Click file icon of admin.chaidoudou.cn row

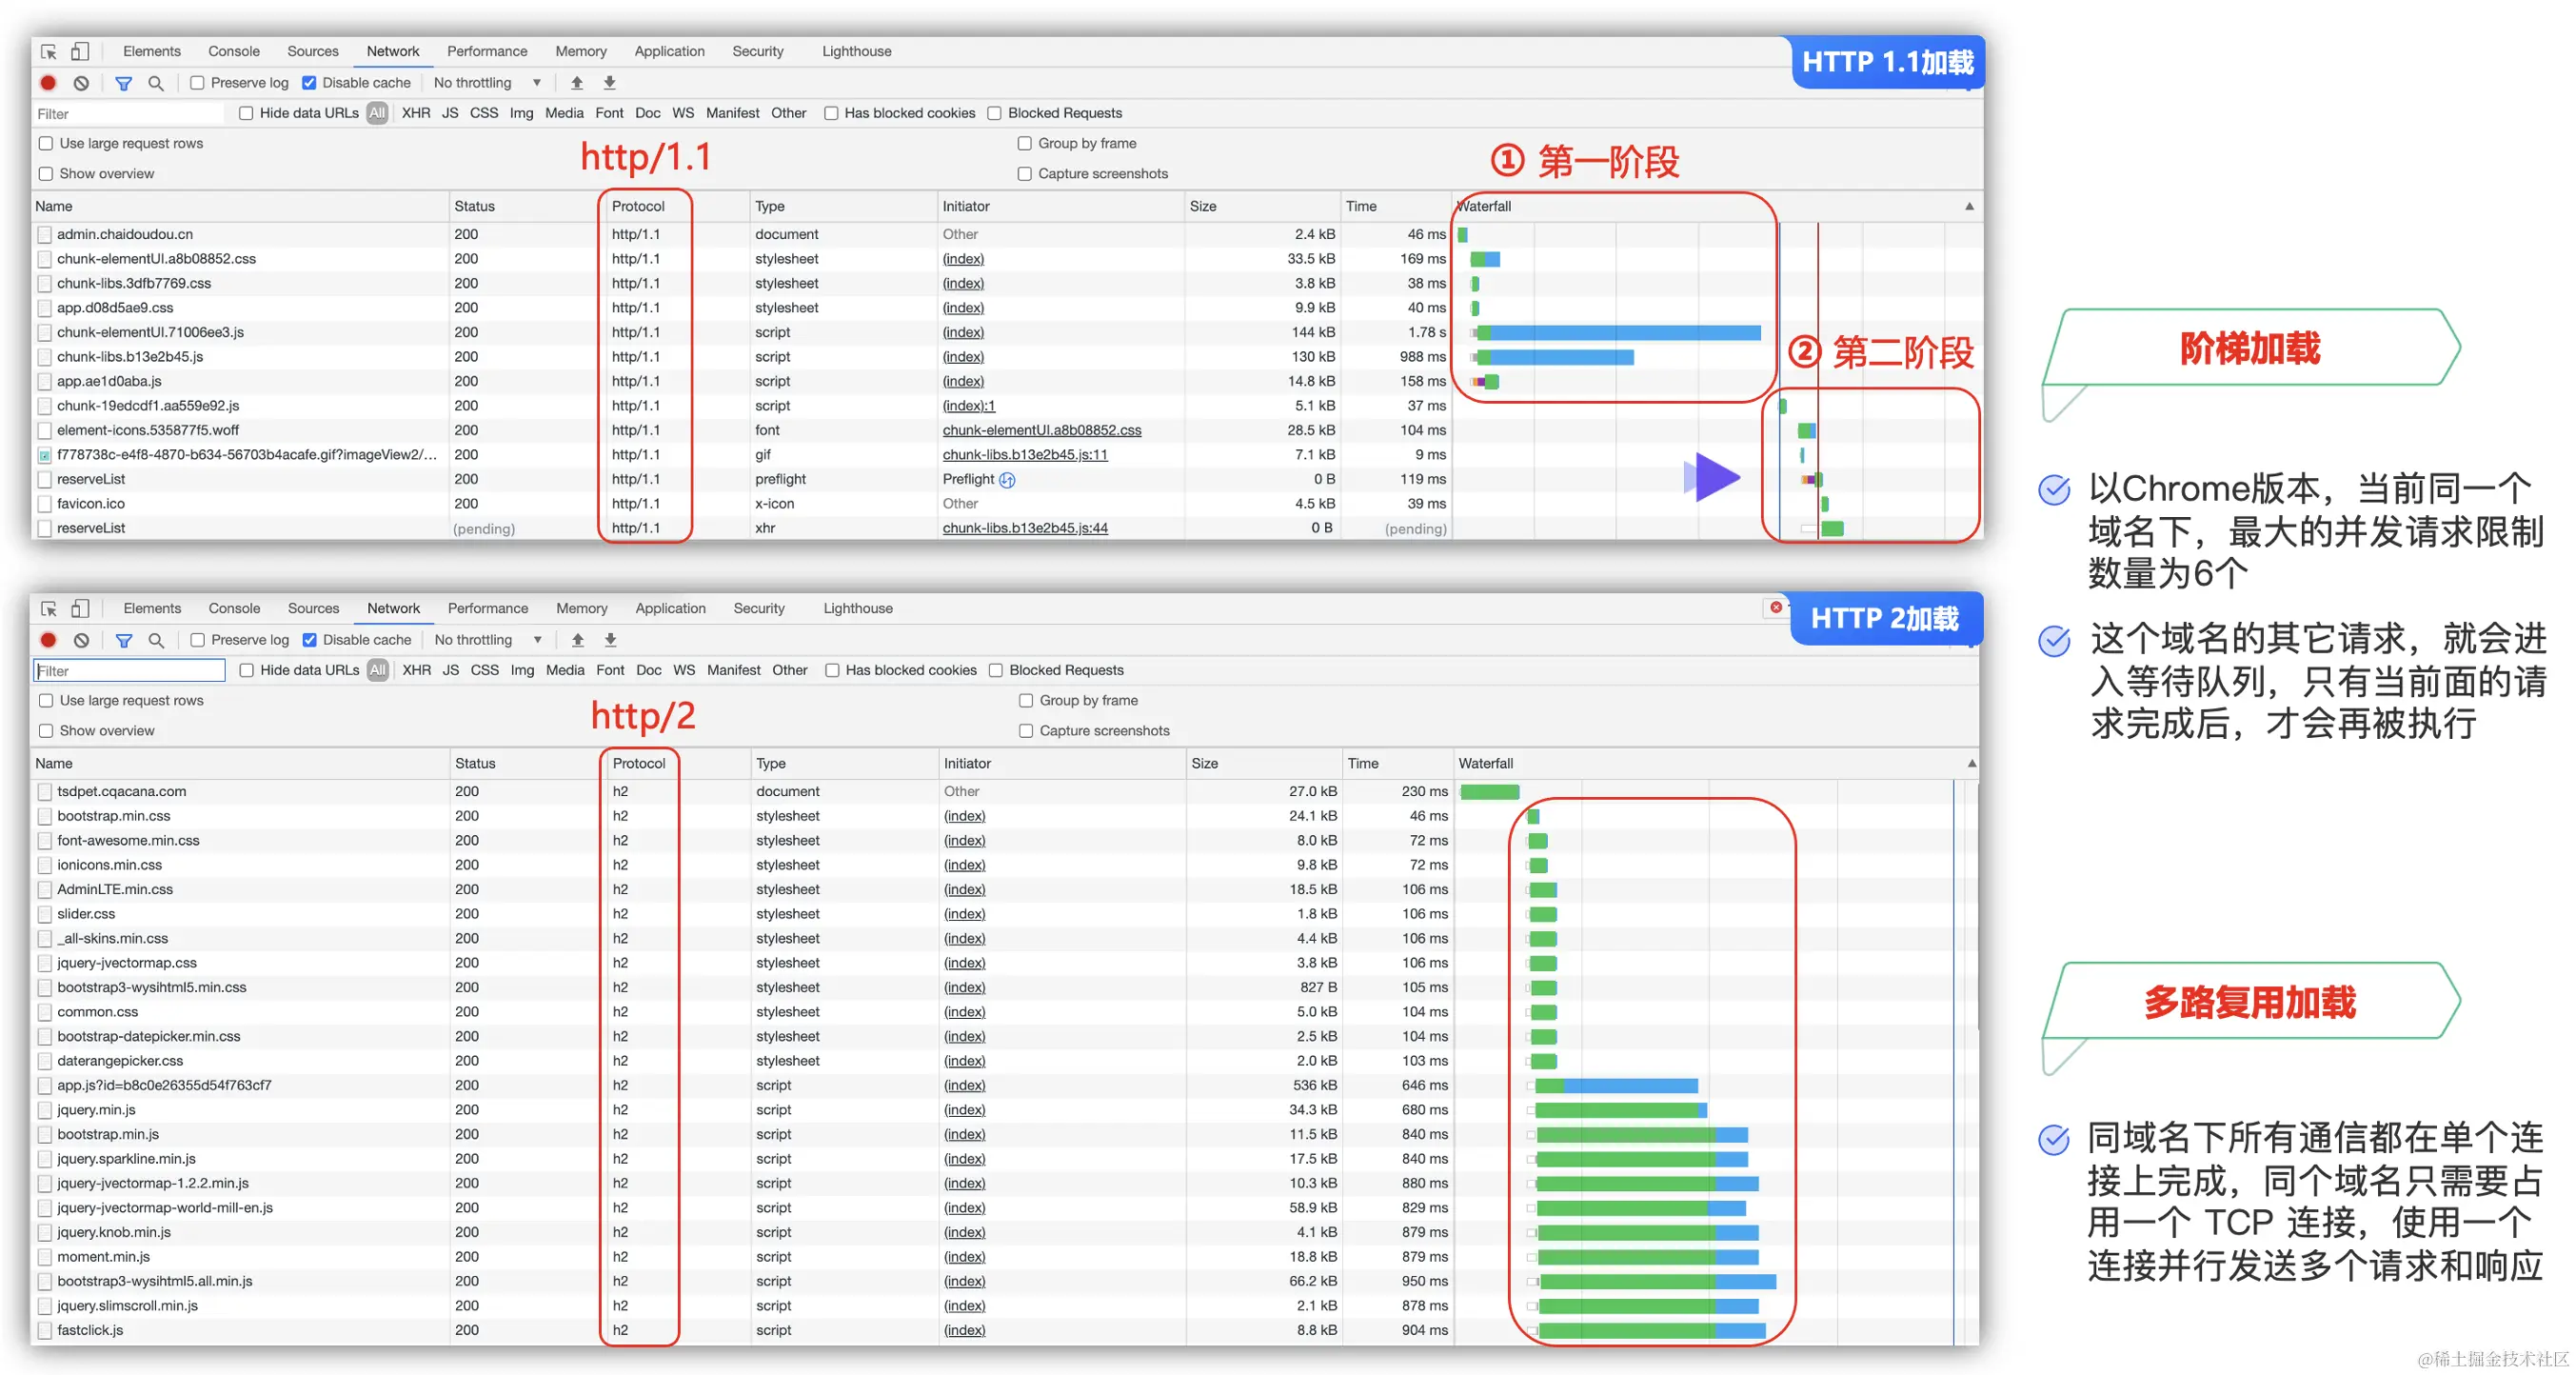pyautogui.click(x=45, y=234)
